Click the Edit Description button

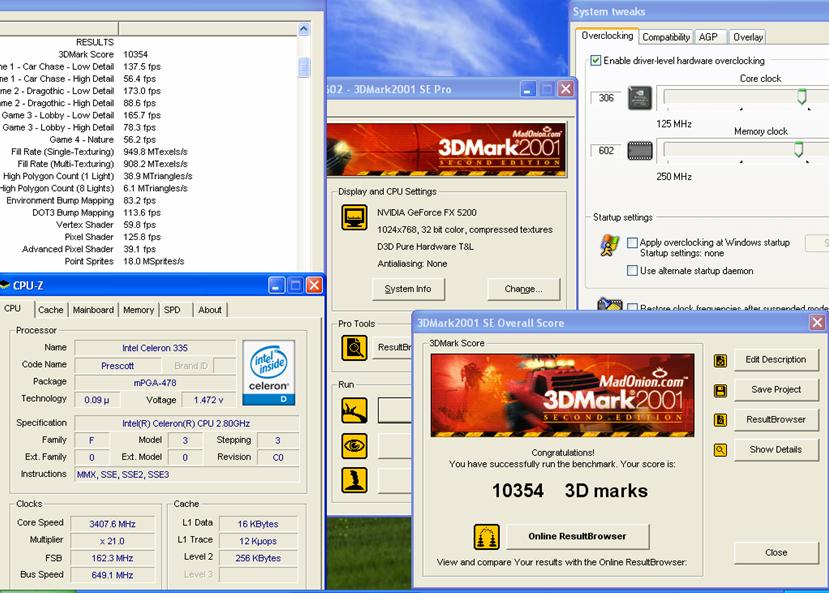point(776,360)
